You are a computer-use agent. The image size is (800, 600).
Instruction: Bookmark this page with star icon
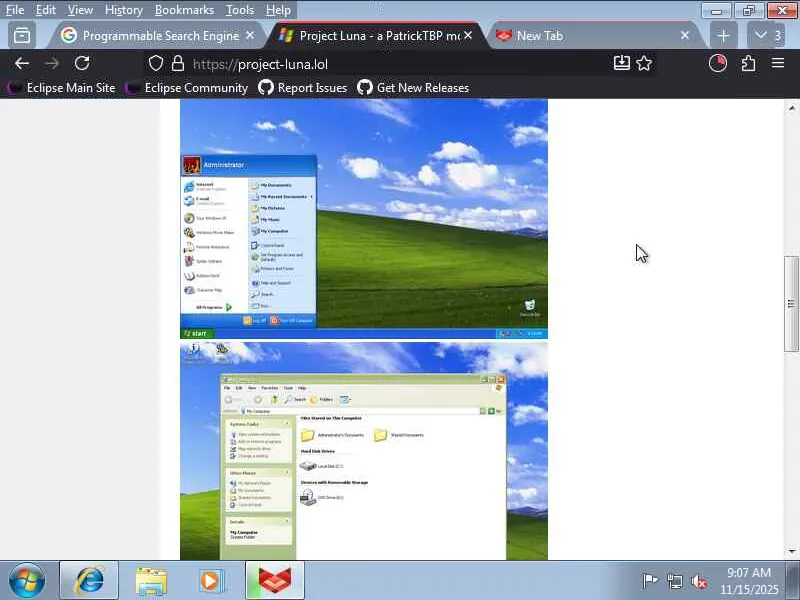(x=644, y=63)
